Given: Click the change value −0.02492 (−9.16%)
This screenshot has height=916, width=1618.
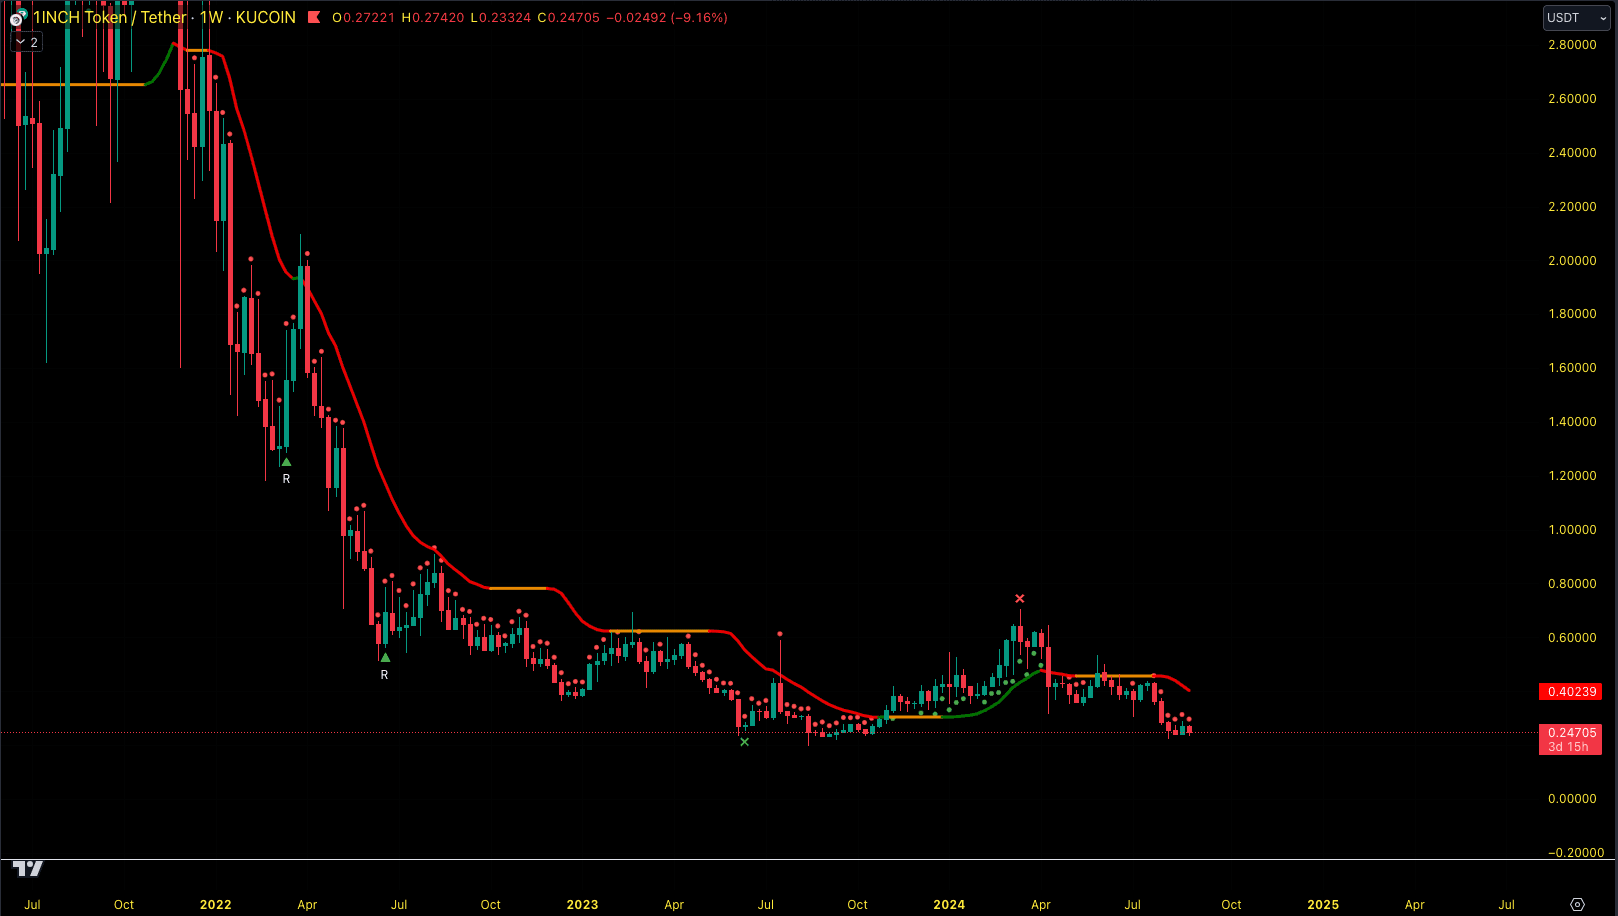Looking at the screenshot, I should pyautogui.click(x=667, y=18).
